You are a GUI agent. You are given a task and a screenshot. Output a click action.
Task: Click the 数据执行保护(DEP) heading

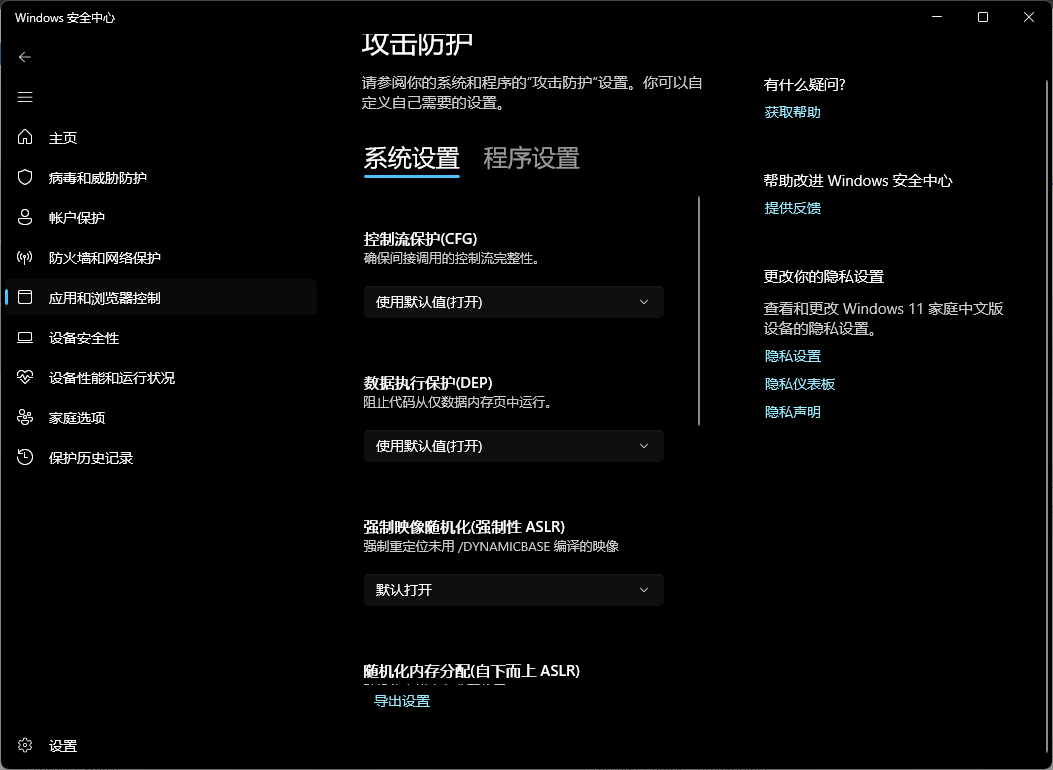click(428, 383)
